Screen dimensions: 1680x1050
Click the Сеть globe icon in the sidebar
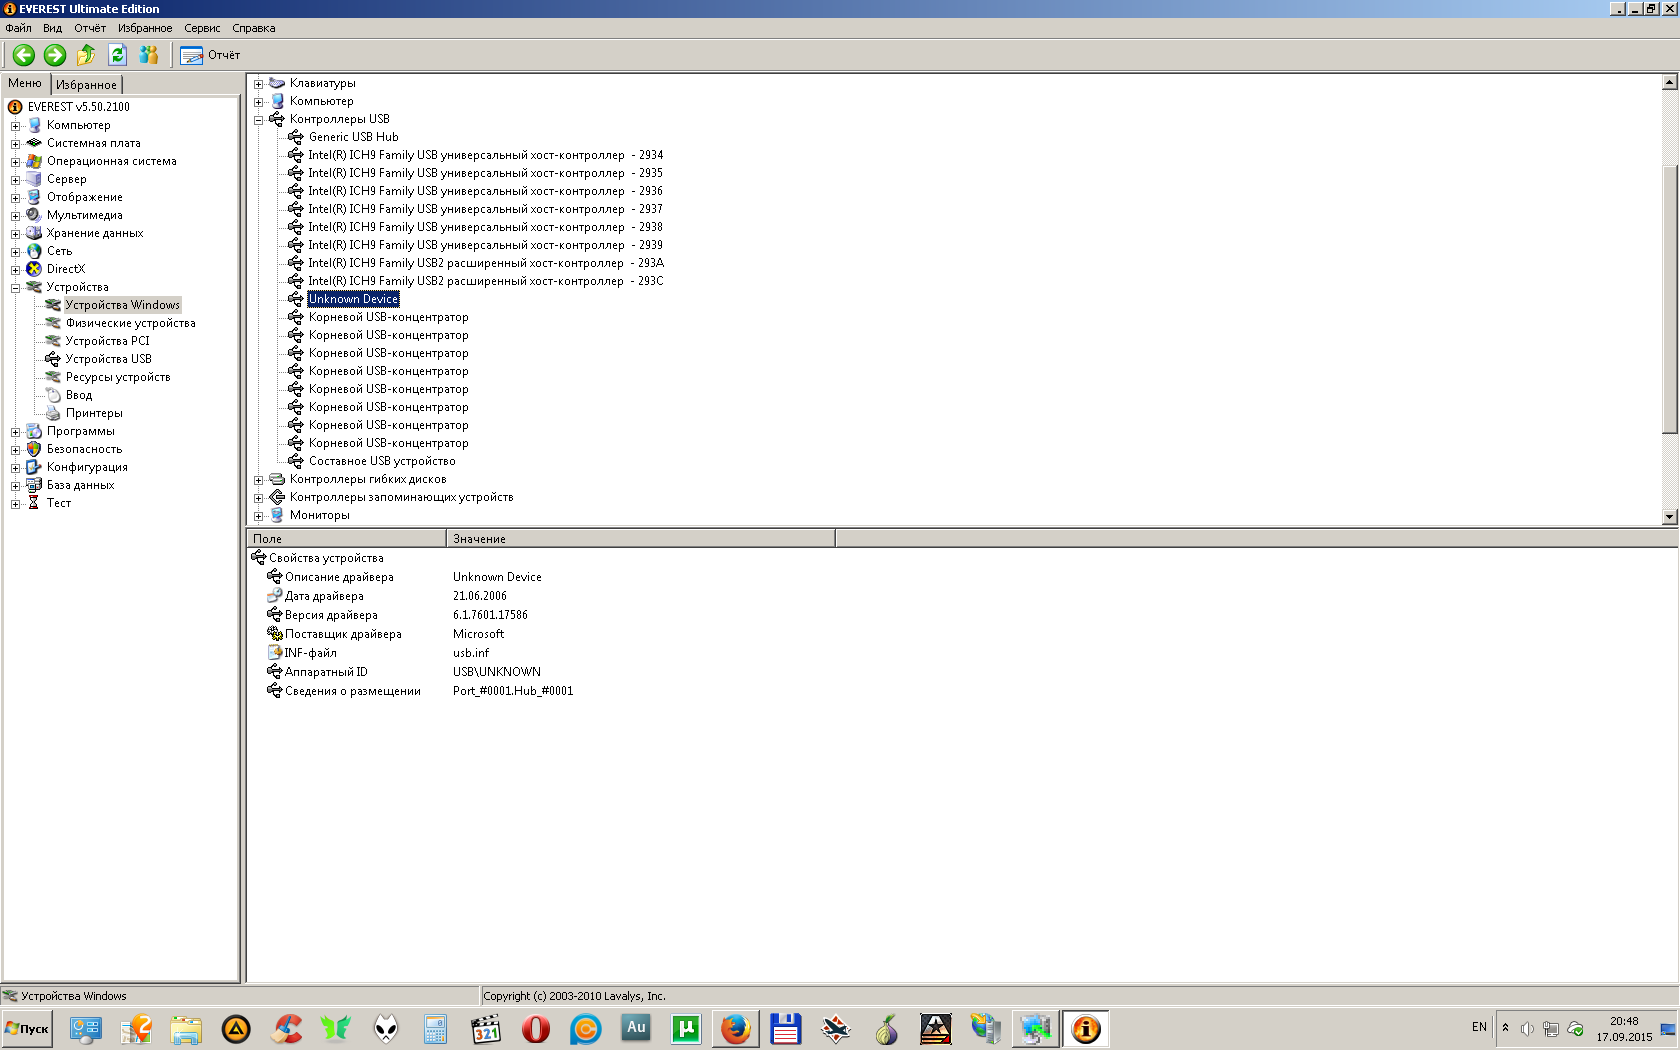click(x=34, y=251)
